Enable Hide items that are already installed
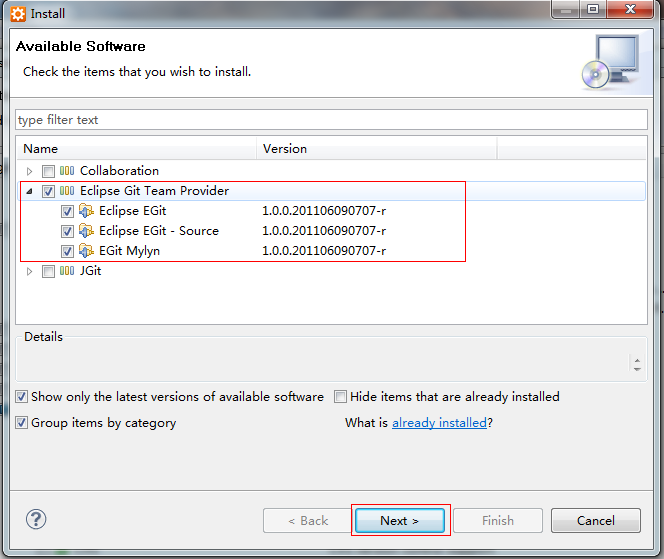Image resolution: width=664 pixels, height=559 pixels. pos(340,397)
